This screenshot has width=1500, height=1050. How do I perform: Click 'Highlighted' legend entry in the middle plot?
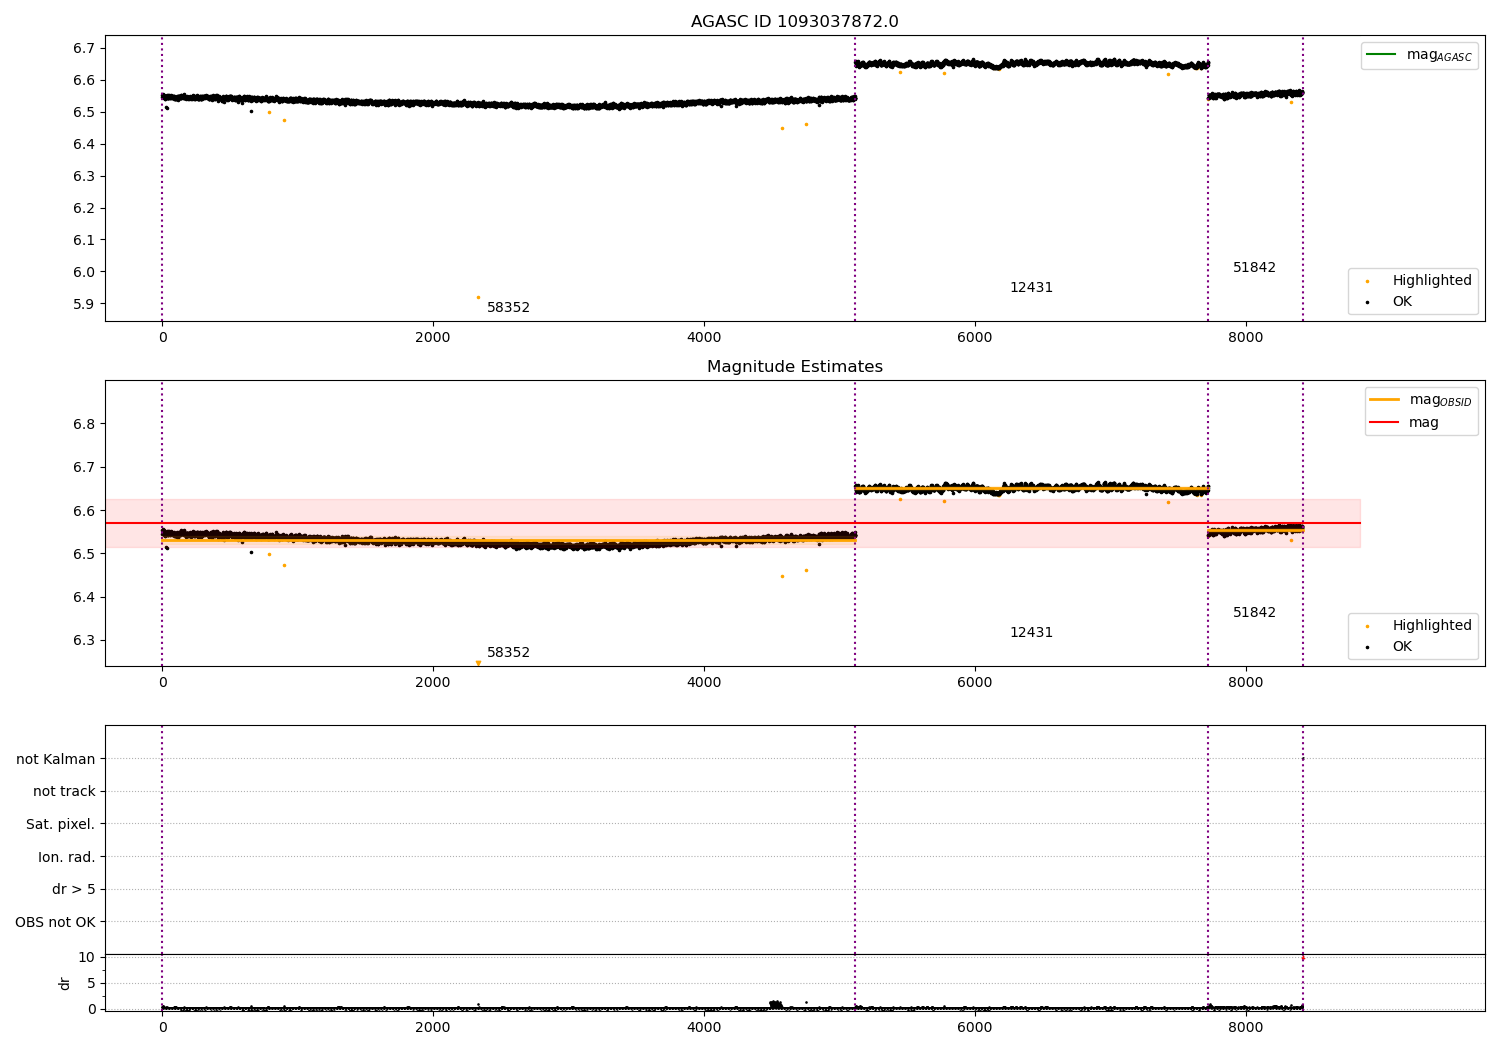tap(1419, 626)
